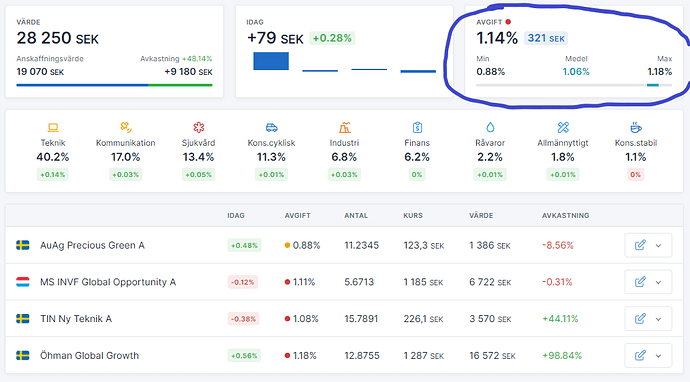Click the large blue bar in IDAG chart

click(271, 61)
